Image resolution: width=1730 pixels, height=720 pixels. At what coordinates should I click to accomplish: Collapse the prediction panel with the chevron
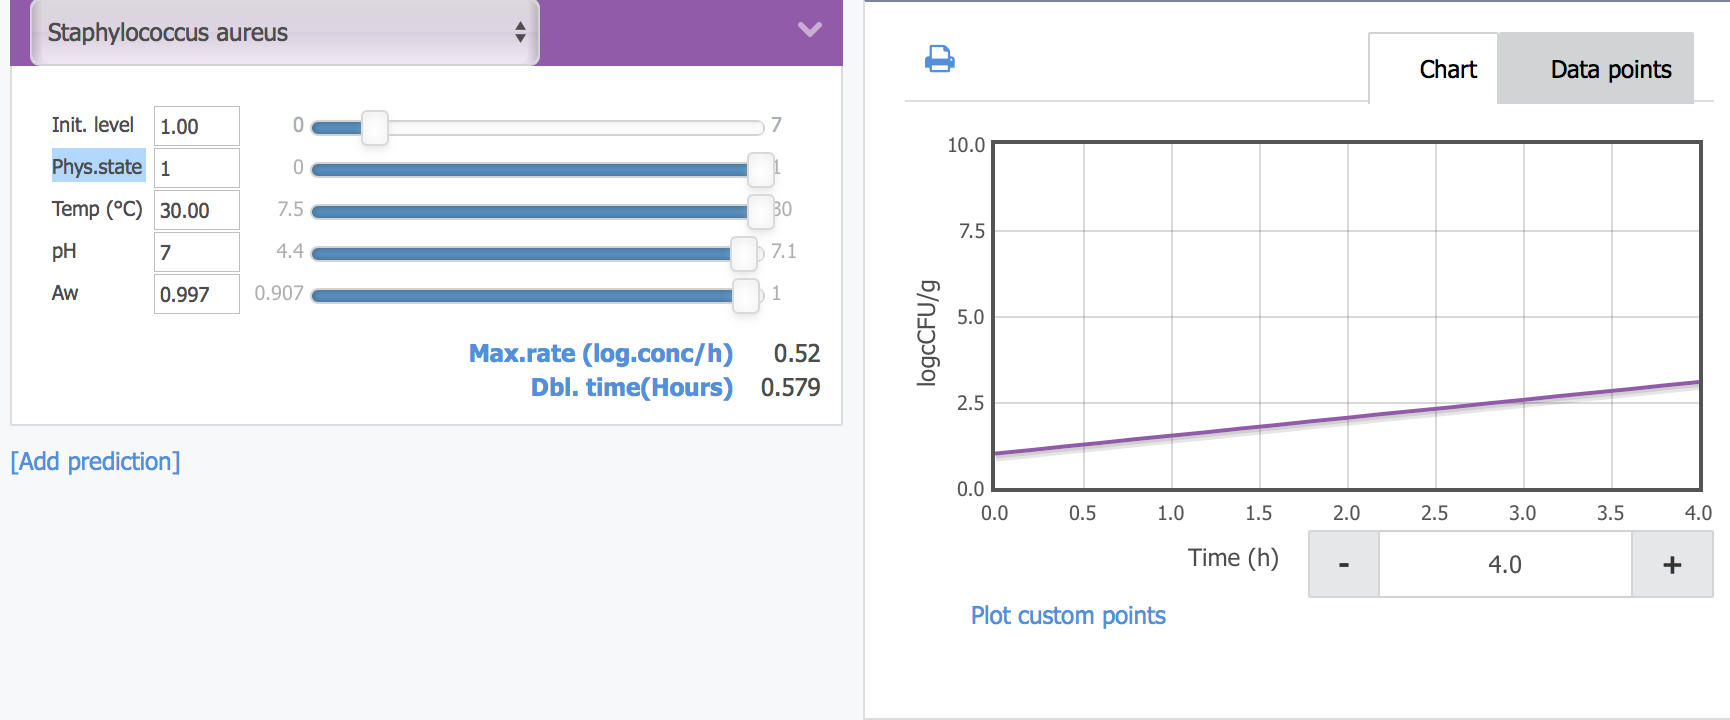(x=810, y=30)
